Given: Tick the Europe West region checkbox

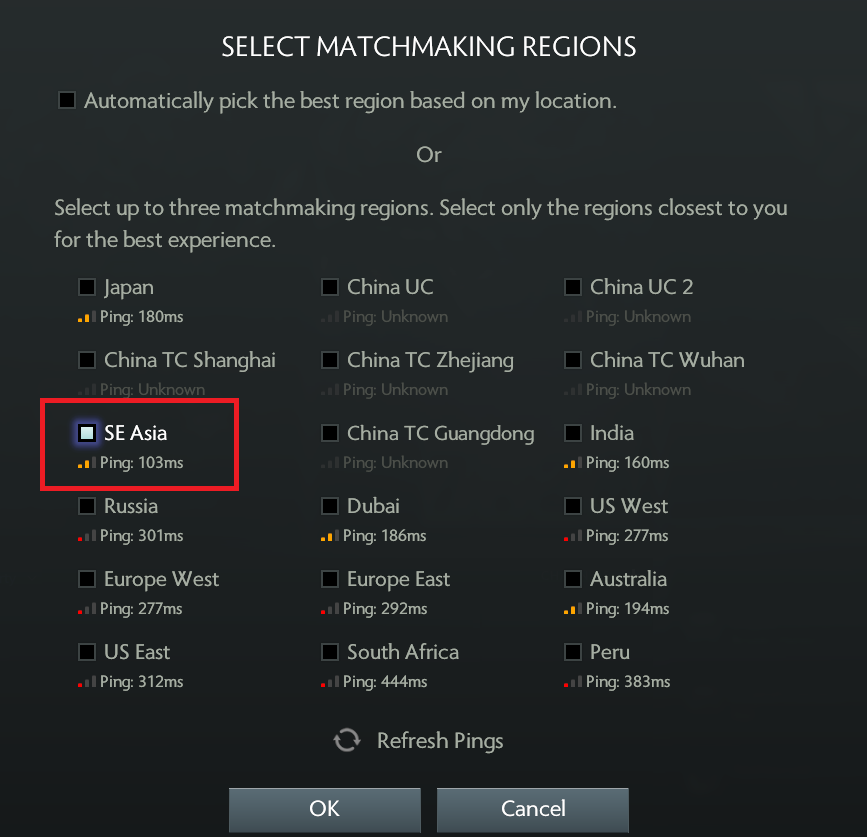Looking at the screenshot, I should pyautogui.click(x=87, y=579).
